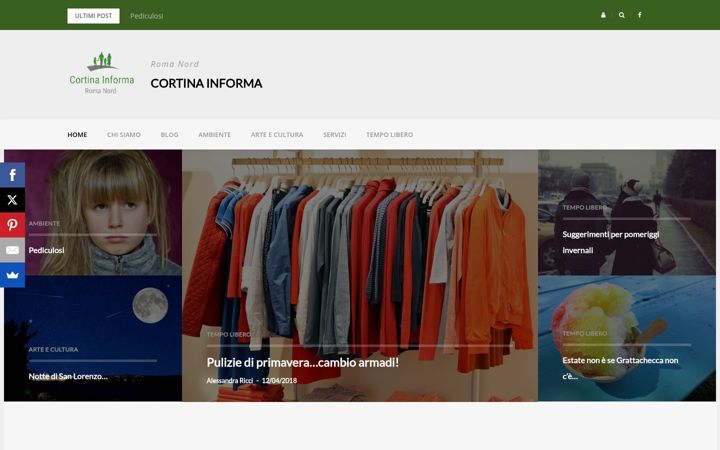Click the Cortina Informa logo

(101, 73)
